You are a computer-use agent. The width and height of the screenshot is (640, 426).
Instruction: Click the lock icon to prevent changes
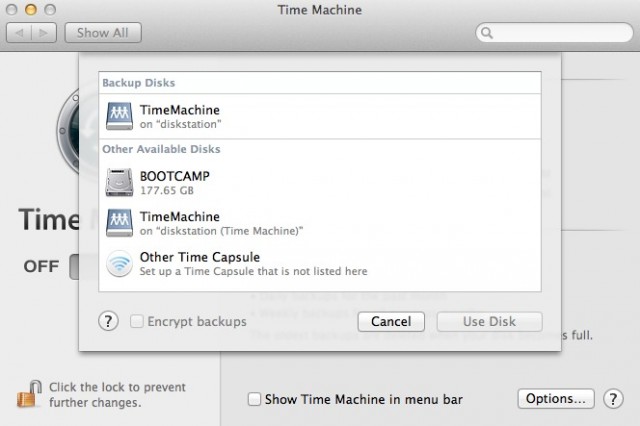(x=29, y=394)
